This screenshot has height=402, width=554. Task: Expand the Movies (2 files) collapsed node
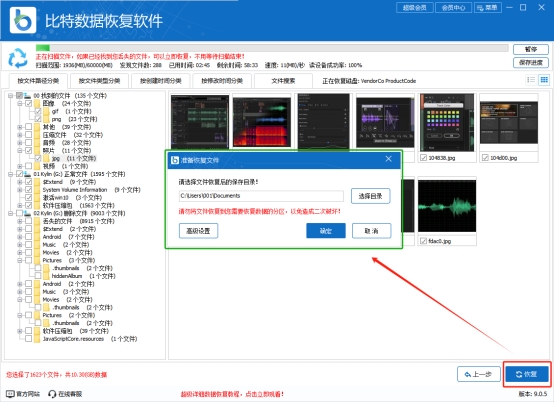tap(20, 253)
